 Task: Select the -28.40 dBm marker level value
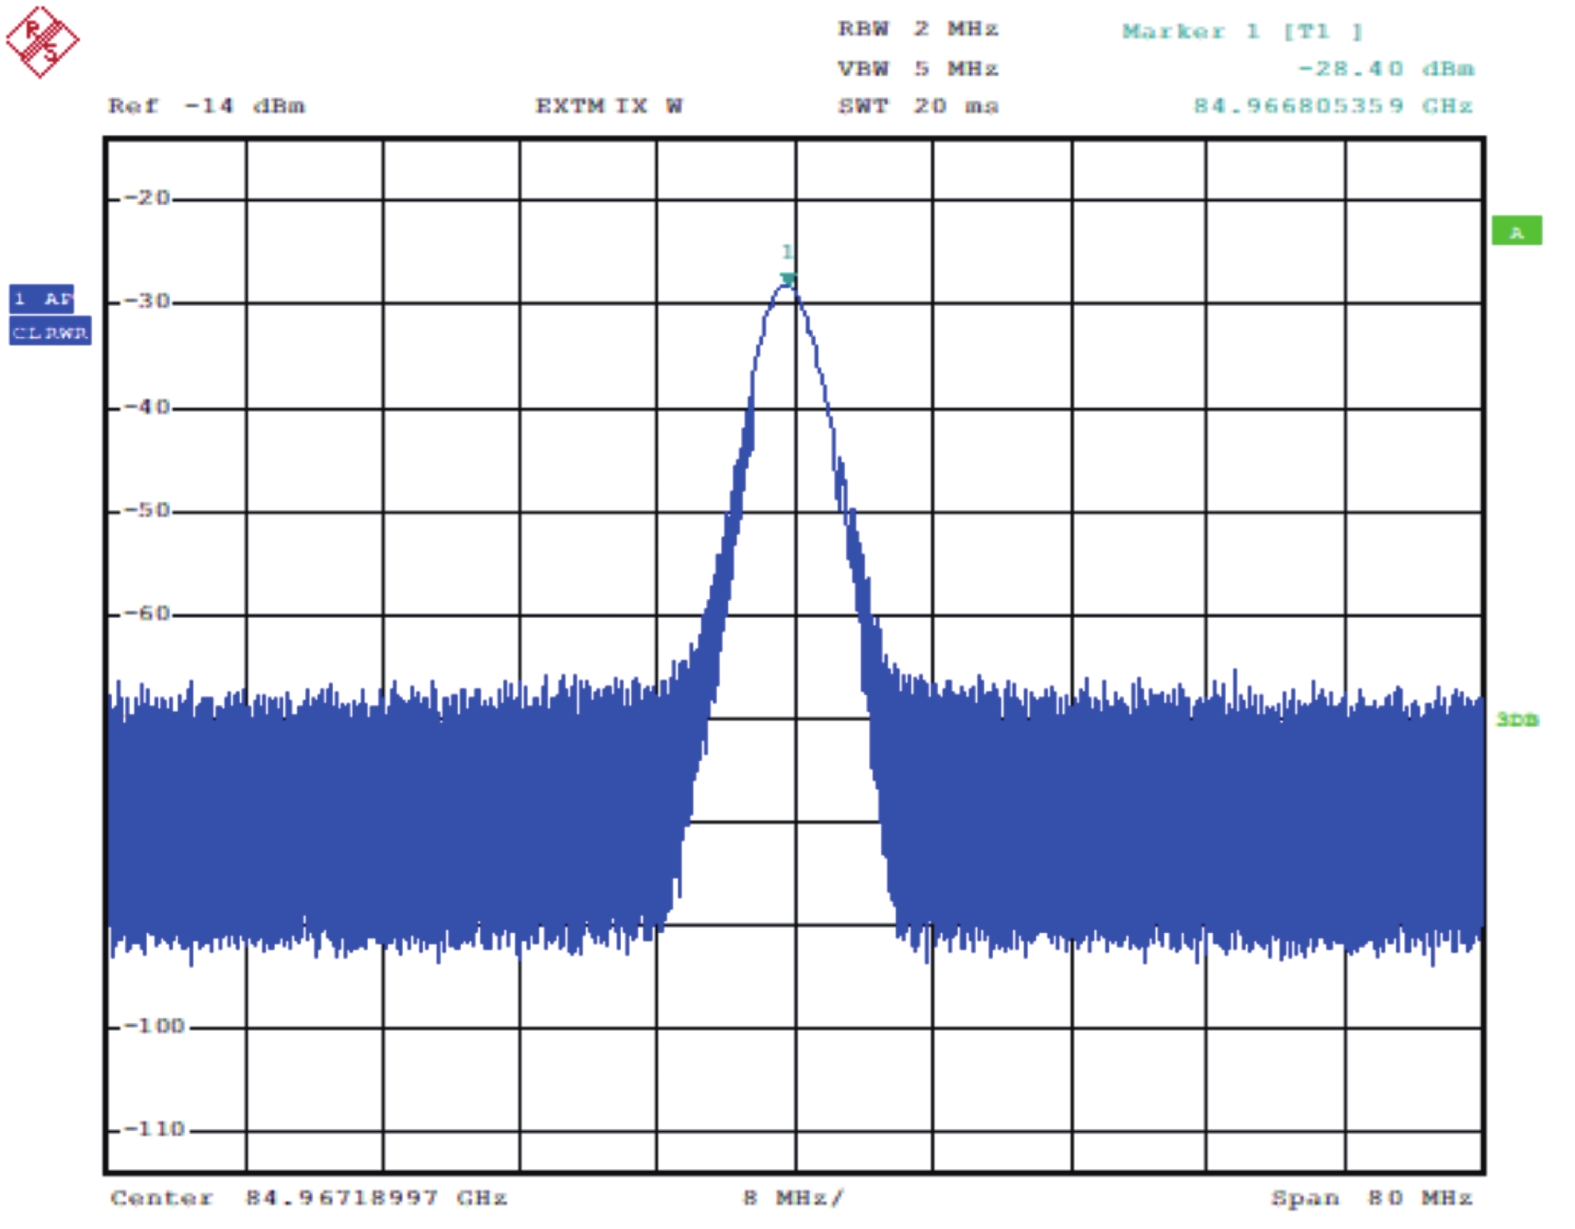1385,68
